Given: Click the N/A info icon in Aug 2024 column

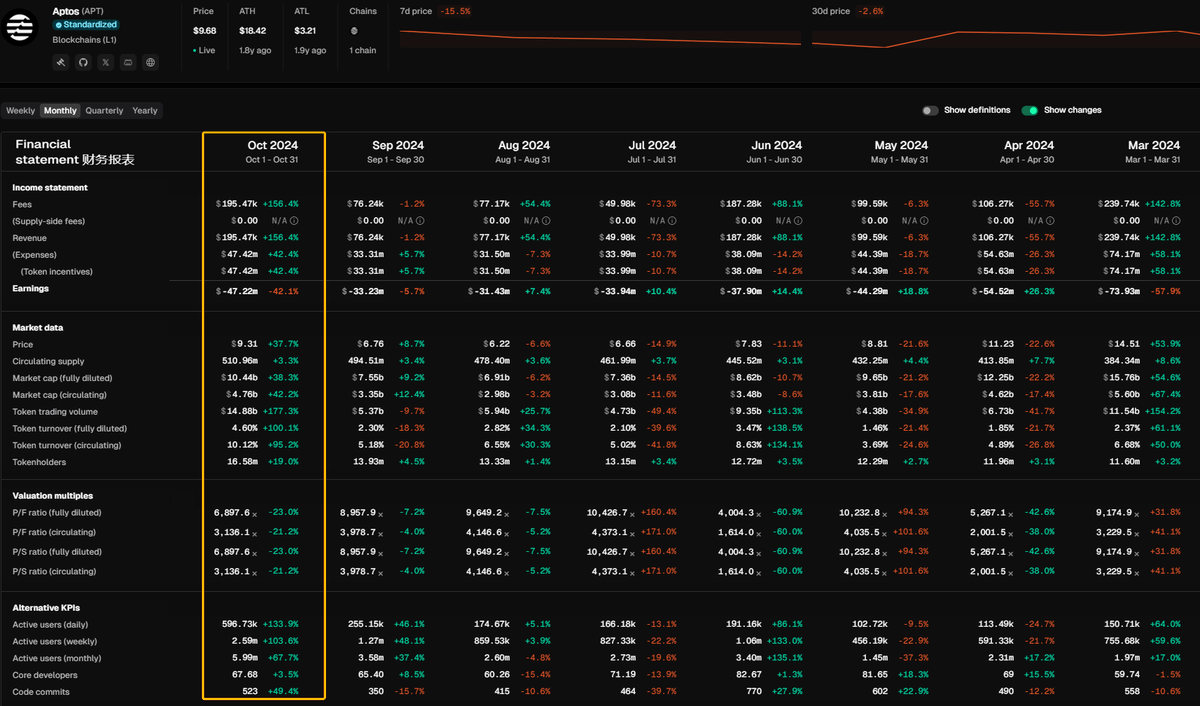Looking at the screenshot, I should pos(546,221).
